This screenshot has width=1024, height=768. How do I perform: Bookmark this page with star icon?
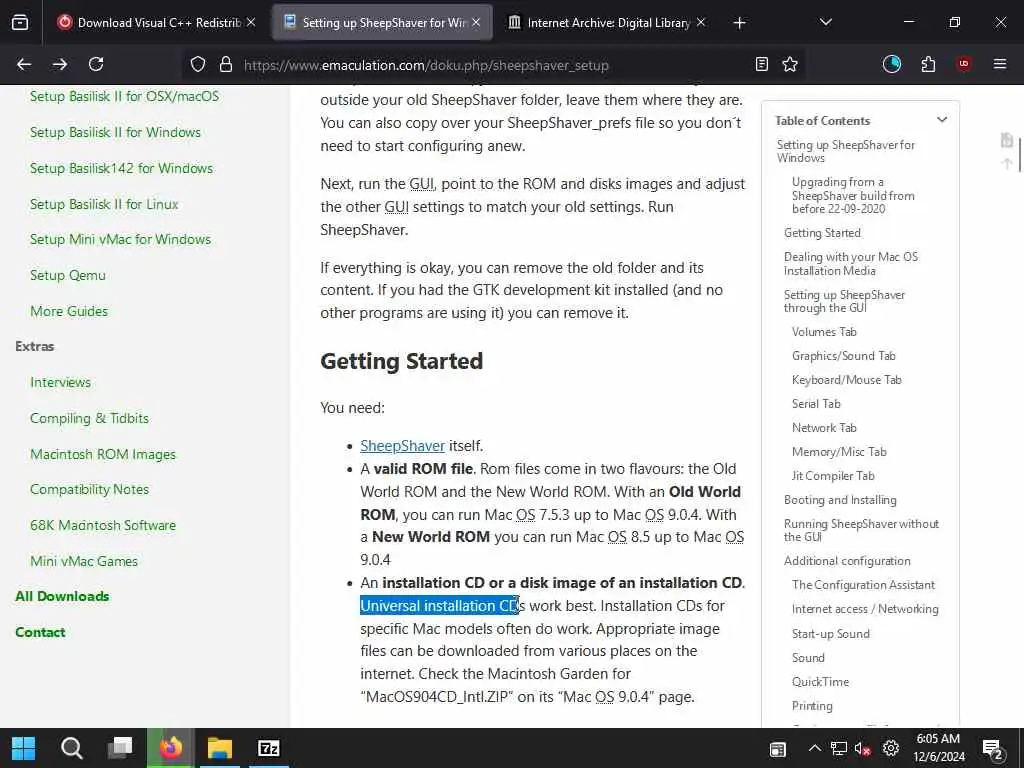point(790,64)
